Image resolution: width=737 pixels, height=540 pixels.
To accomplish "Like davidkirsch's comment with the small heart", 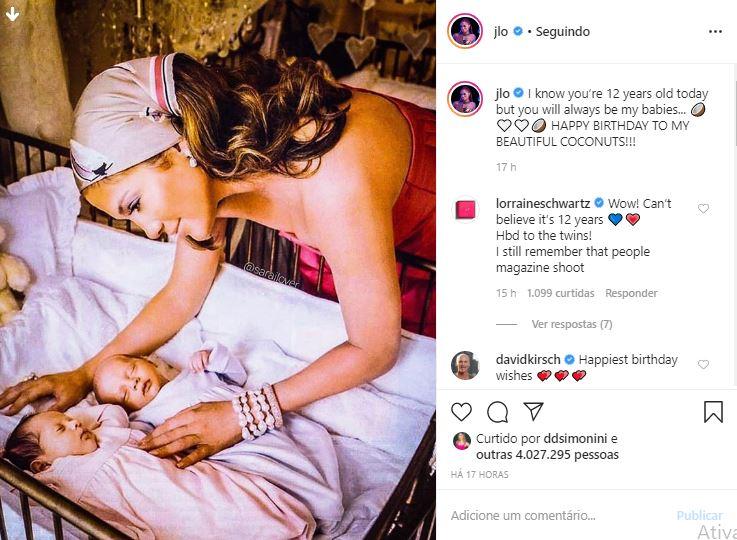I will [703, 364].
